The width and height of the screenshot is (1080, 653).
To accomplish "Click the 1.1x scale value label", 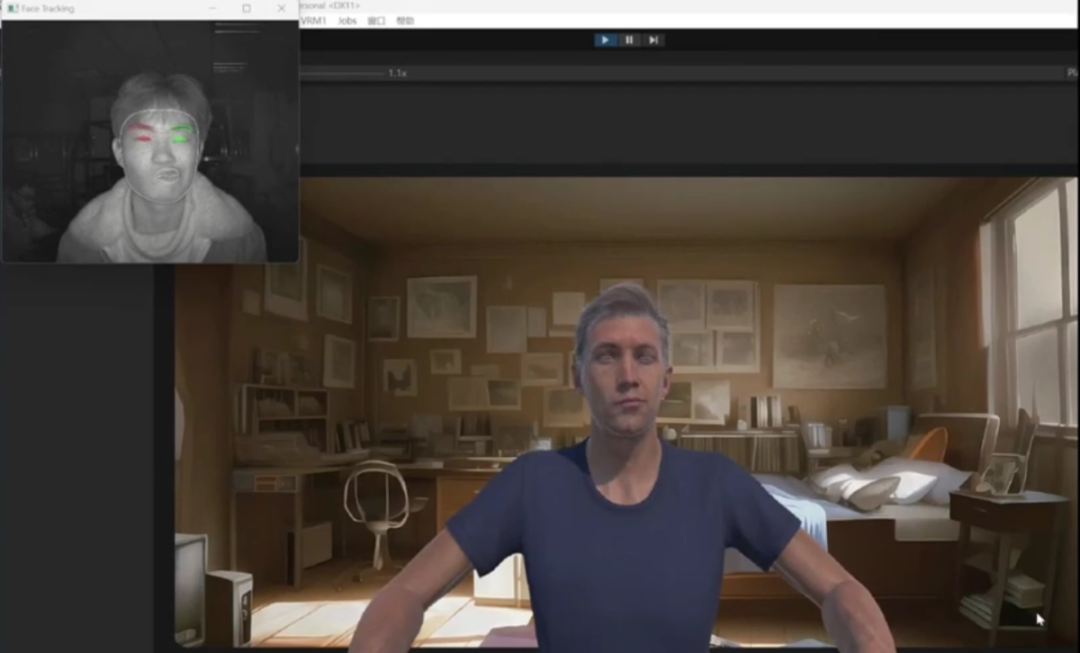I will pos(397,73).
